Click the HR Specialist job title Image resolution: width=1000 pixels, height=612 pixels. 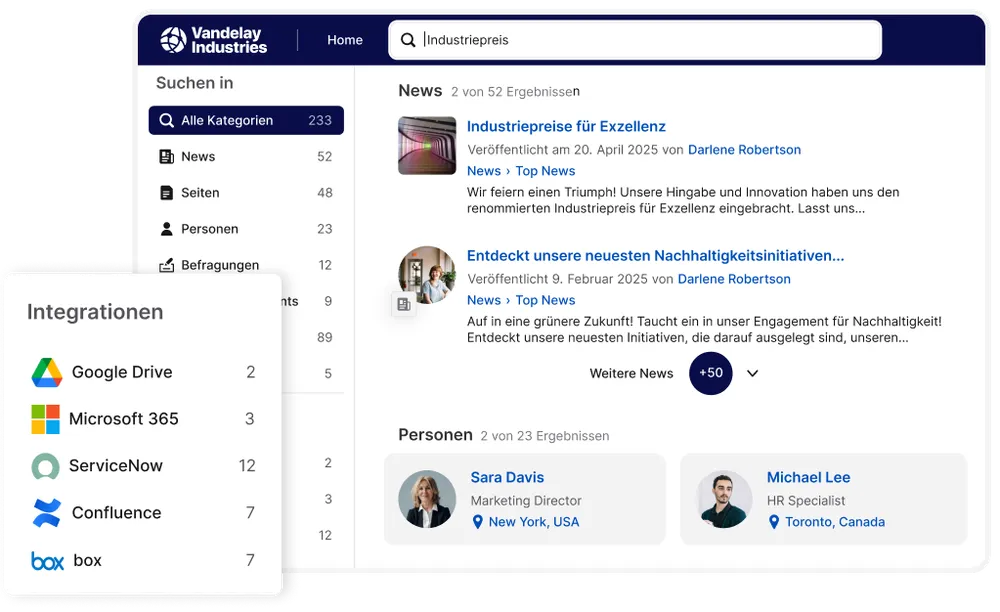806,501
